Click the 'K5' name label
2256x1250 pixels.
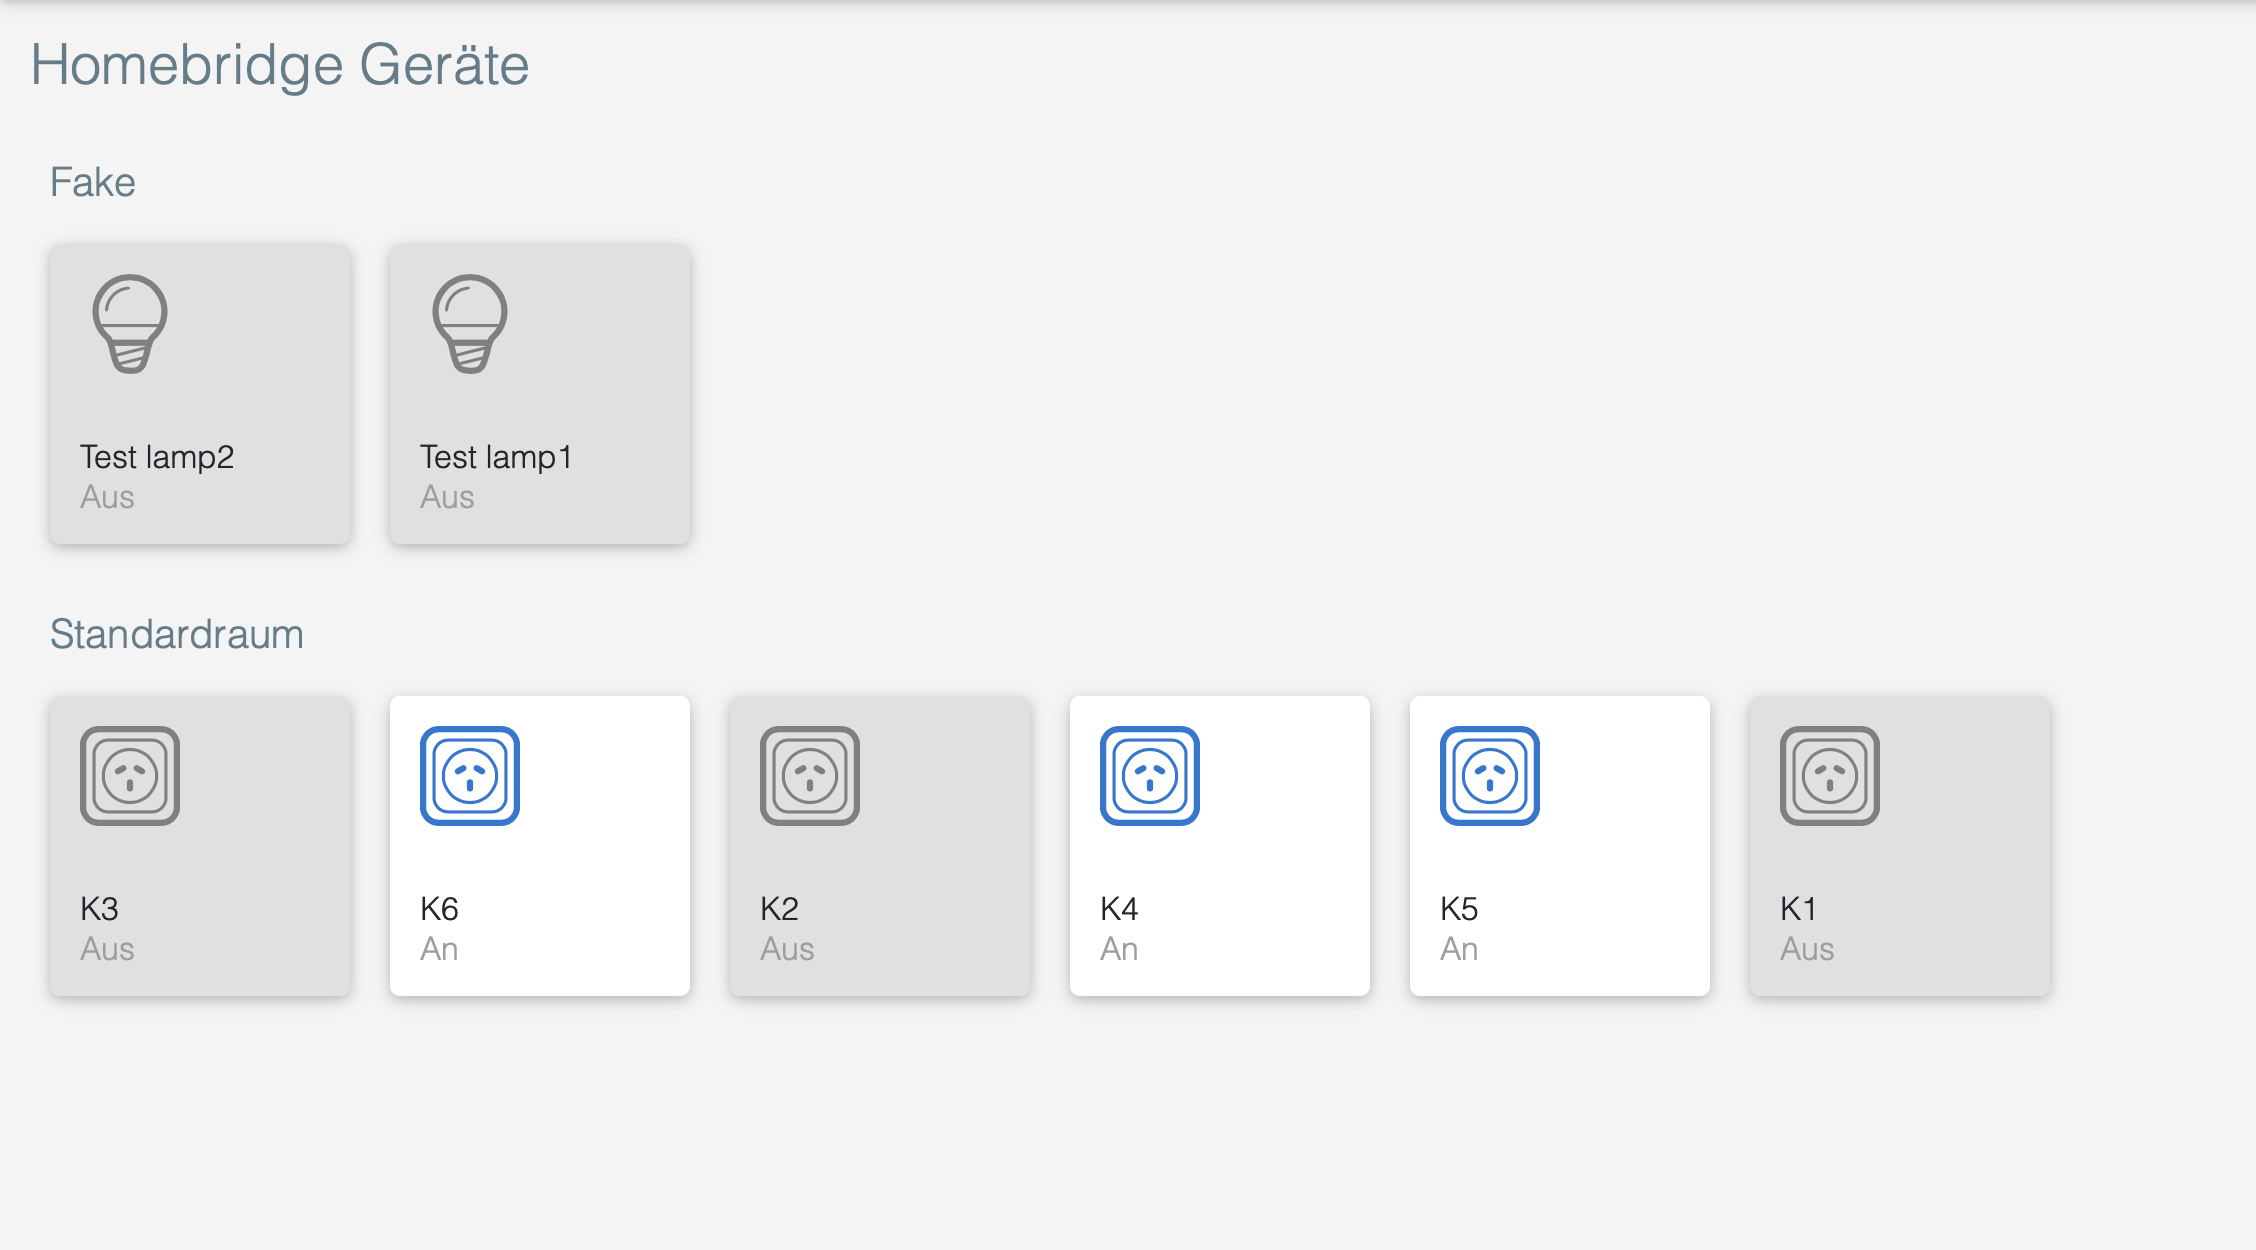[x=1459, y=909]
